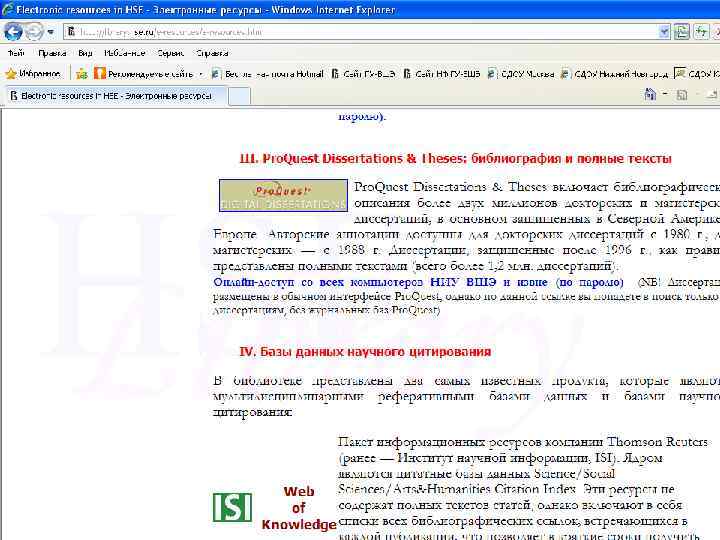Click the compatibility view icon by address bar
The width and height of the screenshot is (720, 540).
click(681, 32)
